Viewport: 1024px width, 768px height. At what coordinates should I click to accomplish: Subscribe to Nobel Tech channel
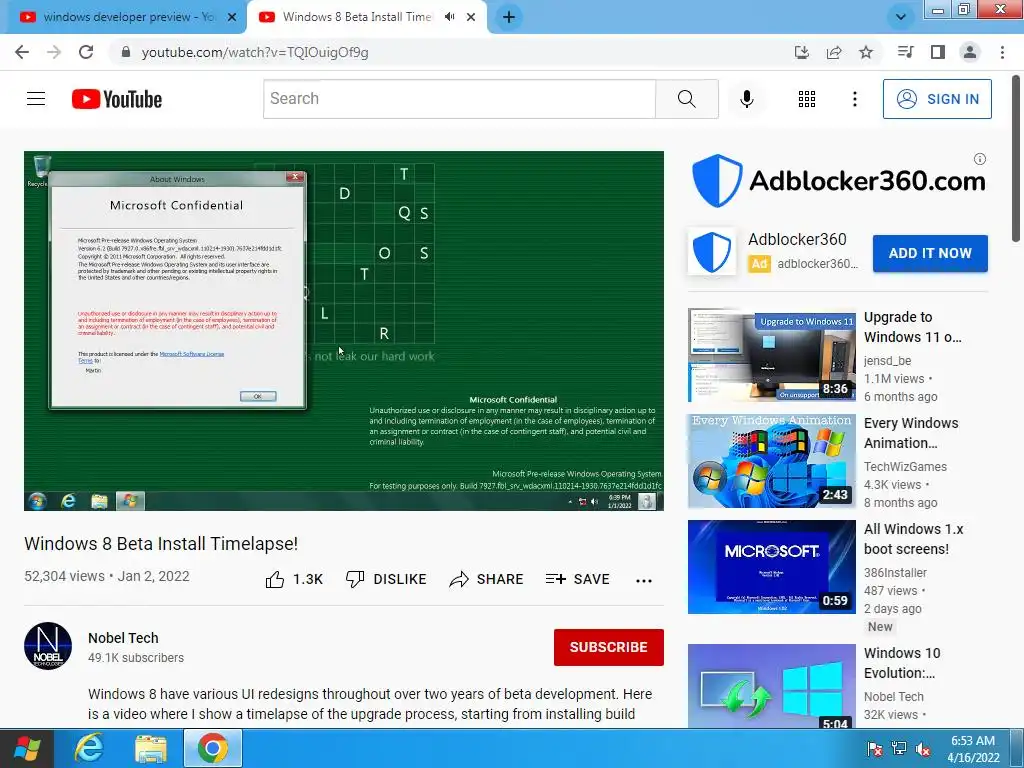(609, 647)
